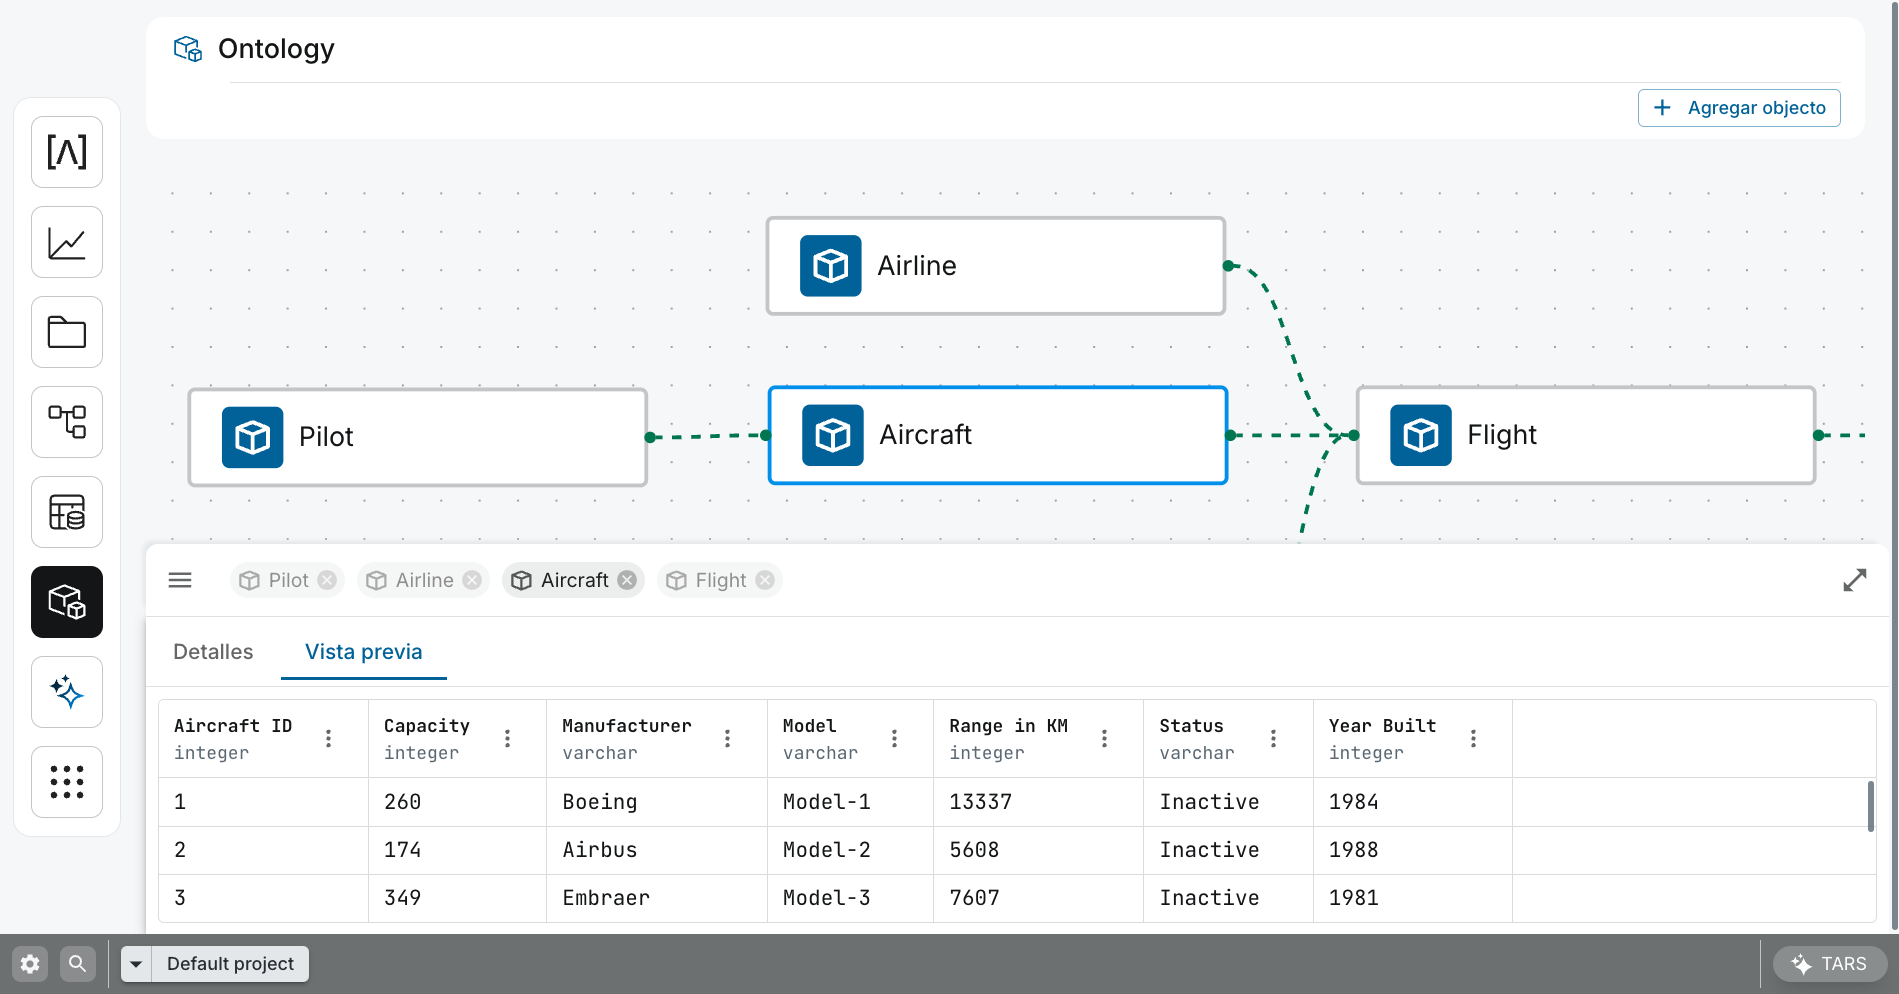
Task: Expand the detail panel with arrows icon
Action: [x=1855, y=580]
